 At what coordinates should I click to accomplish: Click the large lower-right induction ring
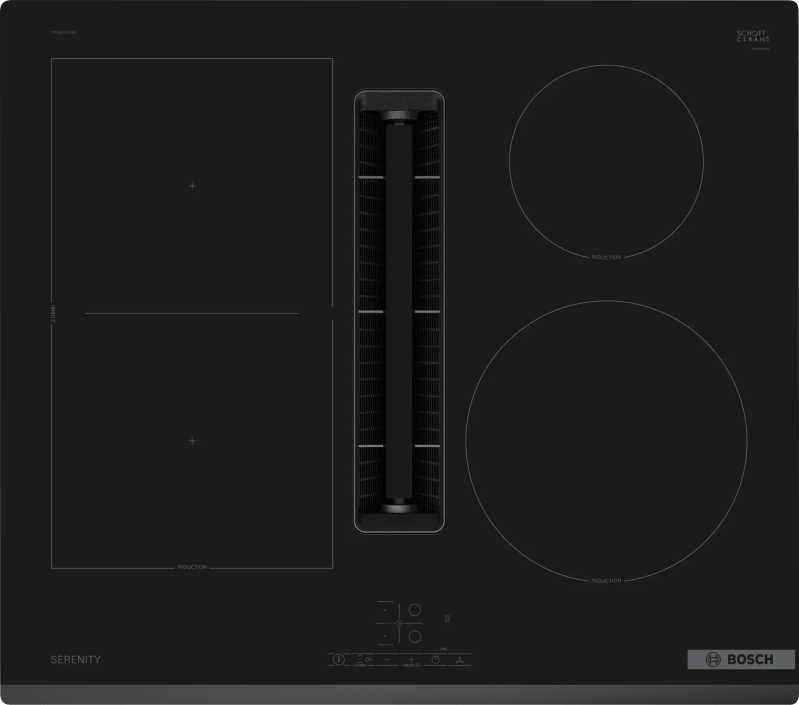606,438
